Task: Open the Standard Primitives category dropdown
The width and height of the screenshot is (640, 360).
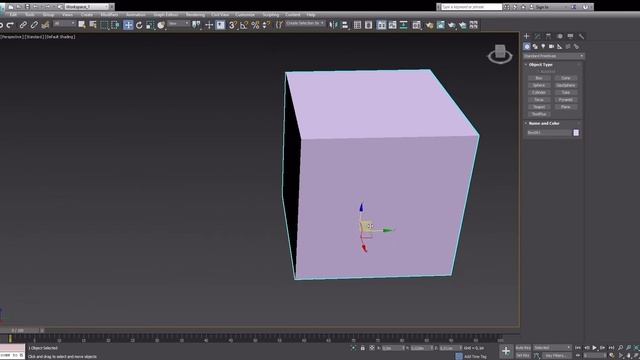Action: (553, 56)
